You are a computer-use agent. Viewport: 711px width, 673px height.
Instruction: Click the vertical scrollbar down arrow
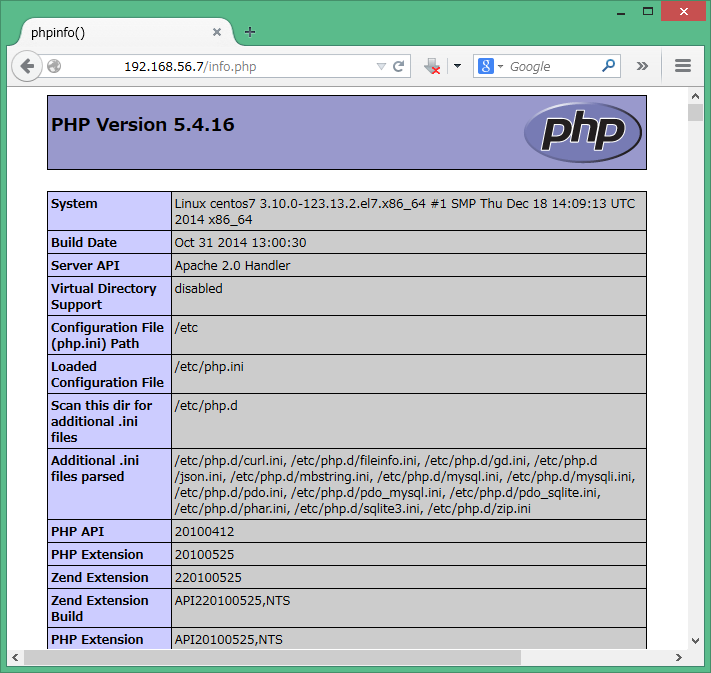coord(695,640)
